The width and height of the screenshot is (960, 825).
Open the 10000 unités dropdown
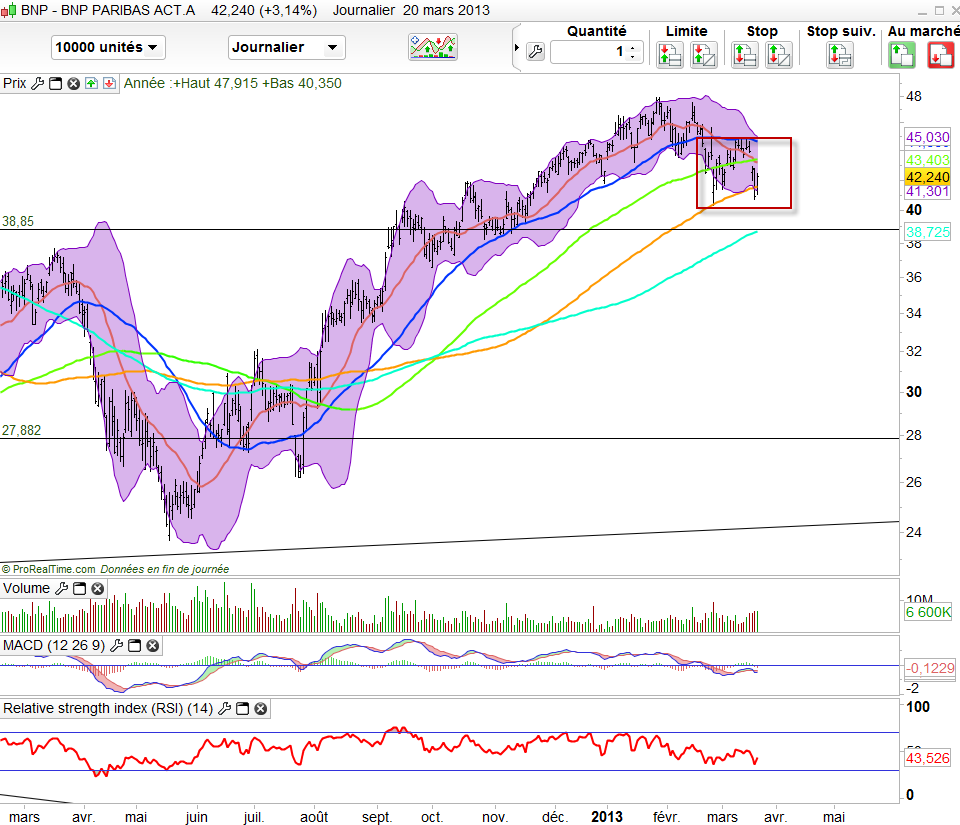(x=108, y=47)
